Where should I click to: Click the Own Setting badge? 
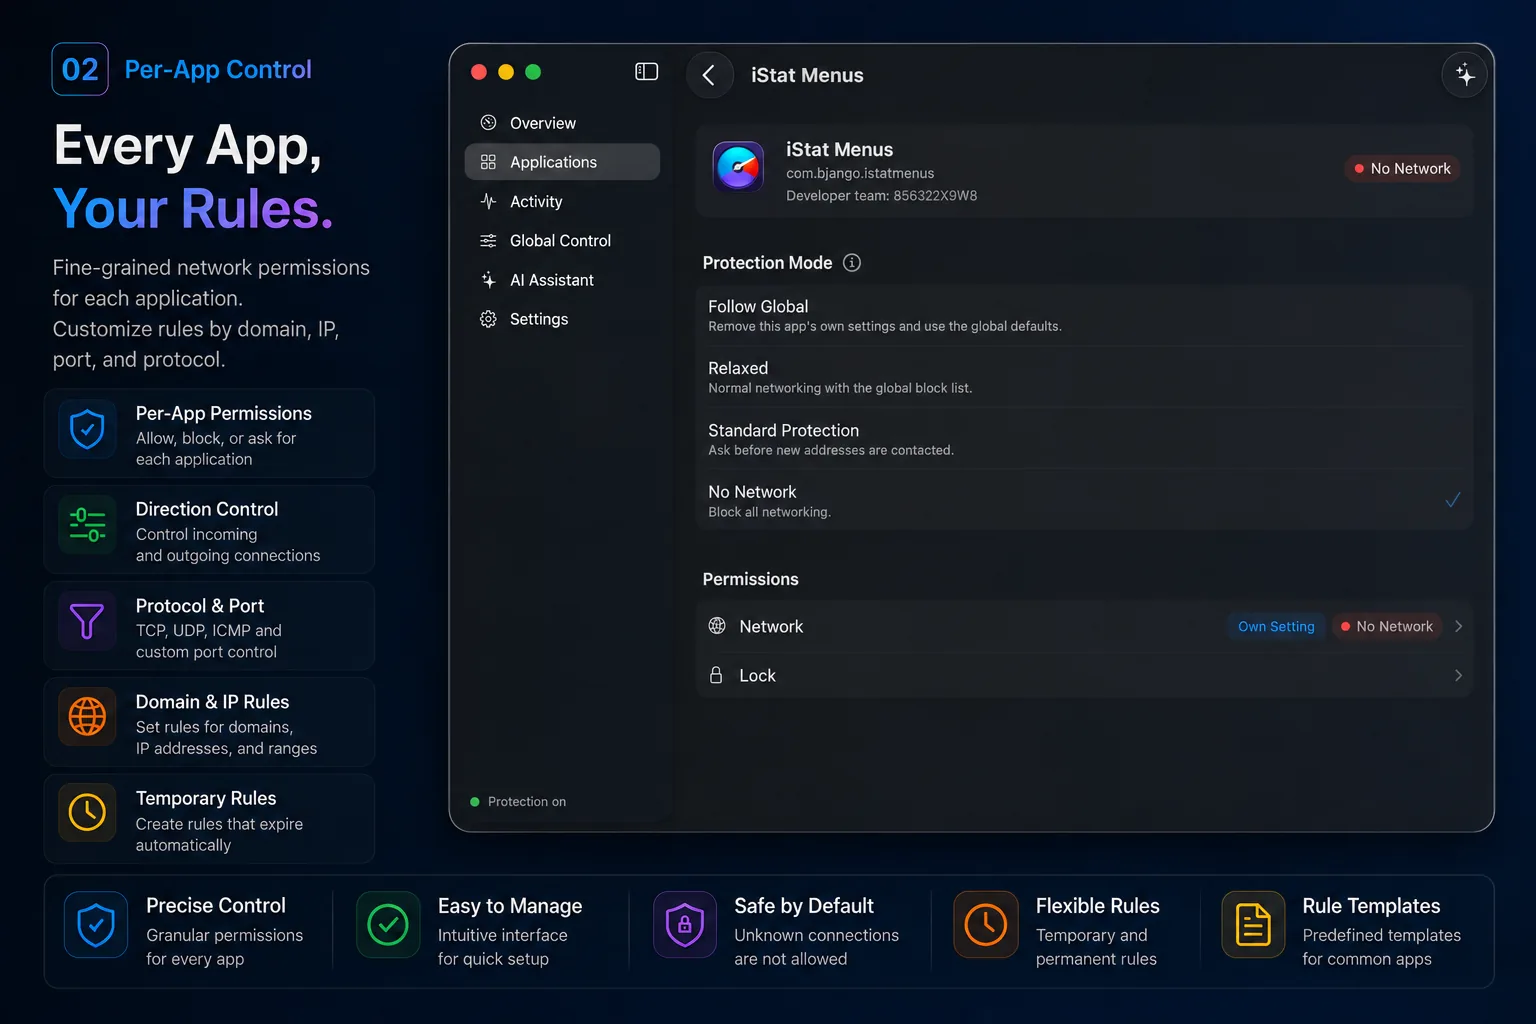[x=1276, y=627]
